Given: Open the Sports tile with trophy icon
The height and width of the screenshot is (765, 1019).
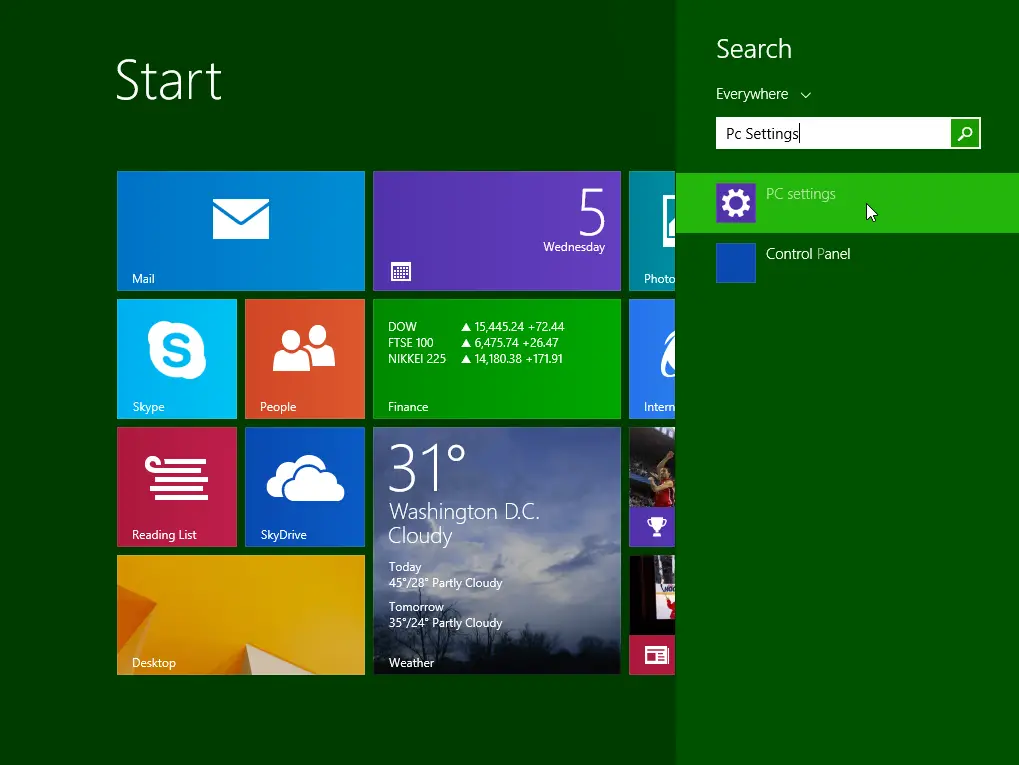Looking at the screenshot, I should (x=652, y=487).
